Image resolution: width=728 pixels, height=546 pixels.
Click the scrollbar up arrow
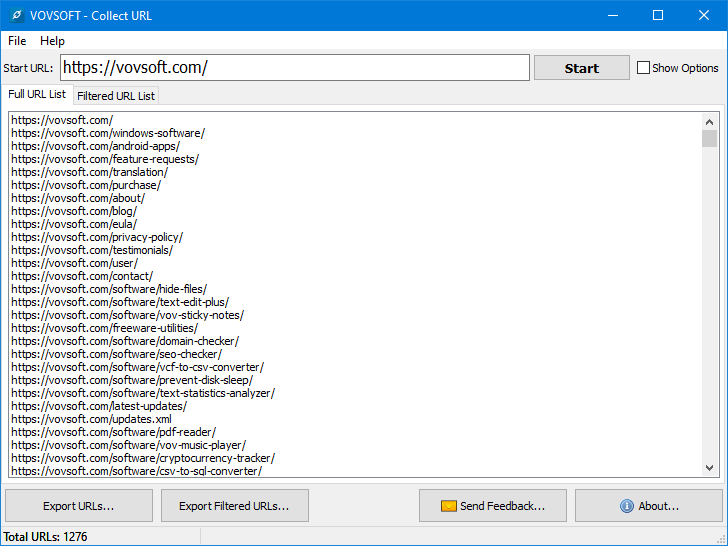(709, 121)
